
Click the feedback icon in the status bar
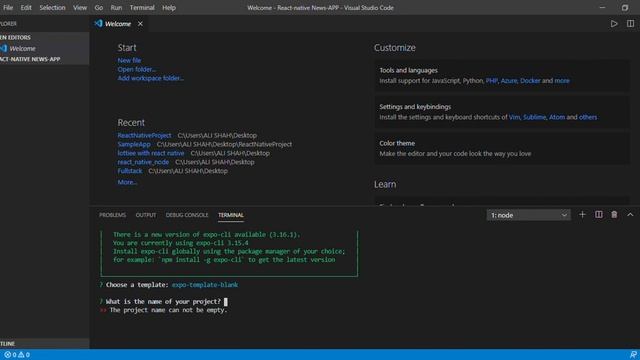click(x=633, y=355)
